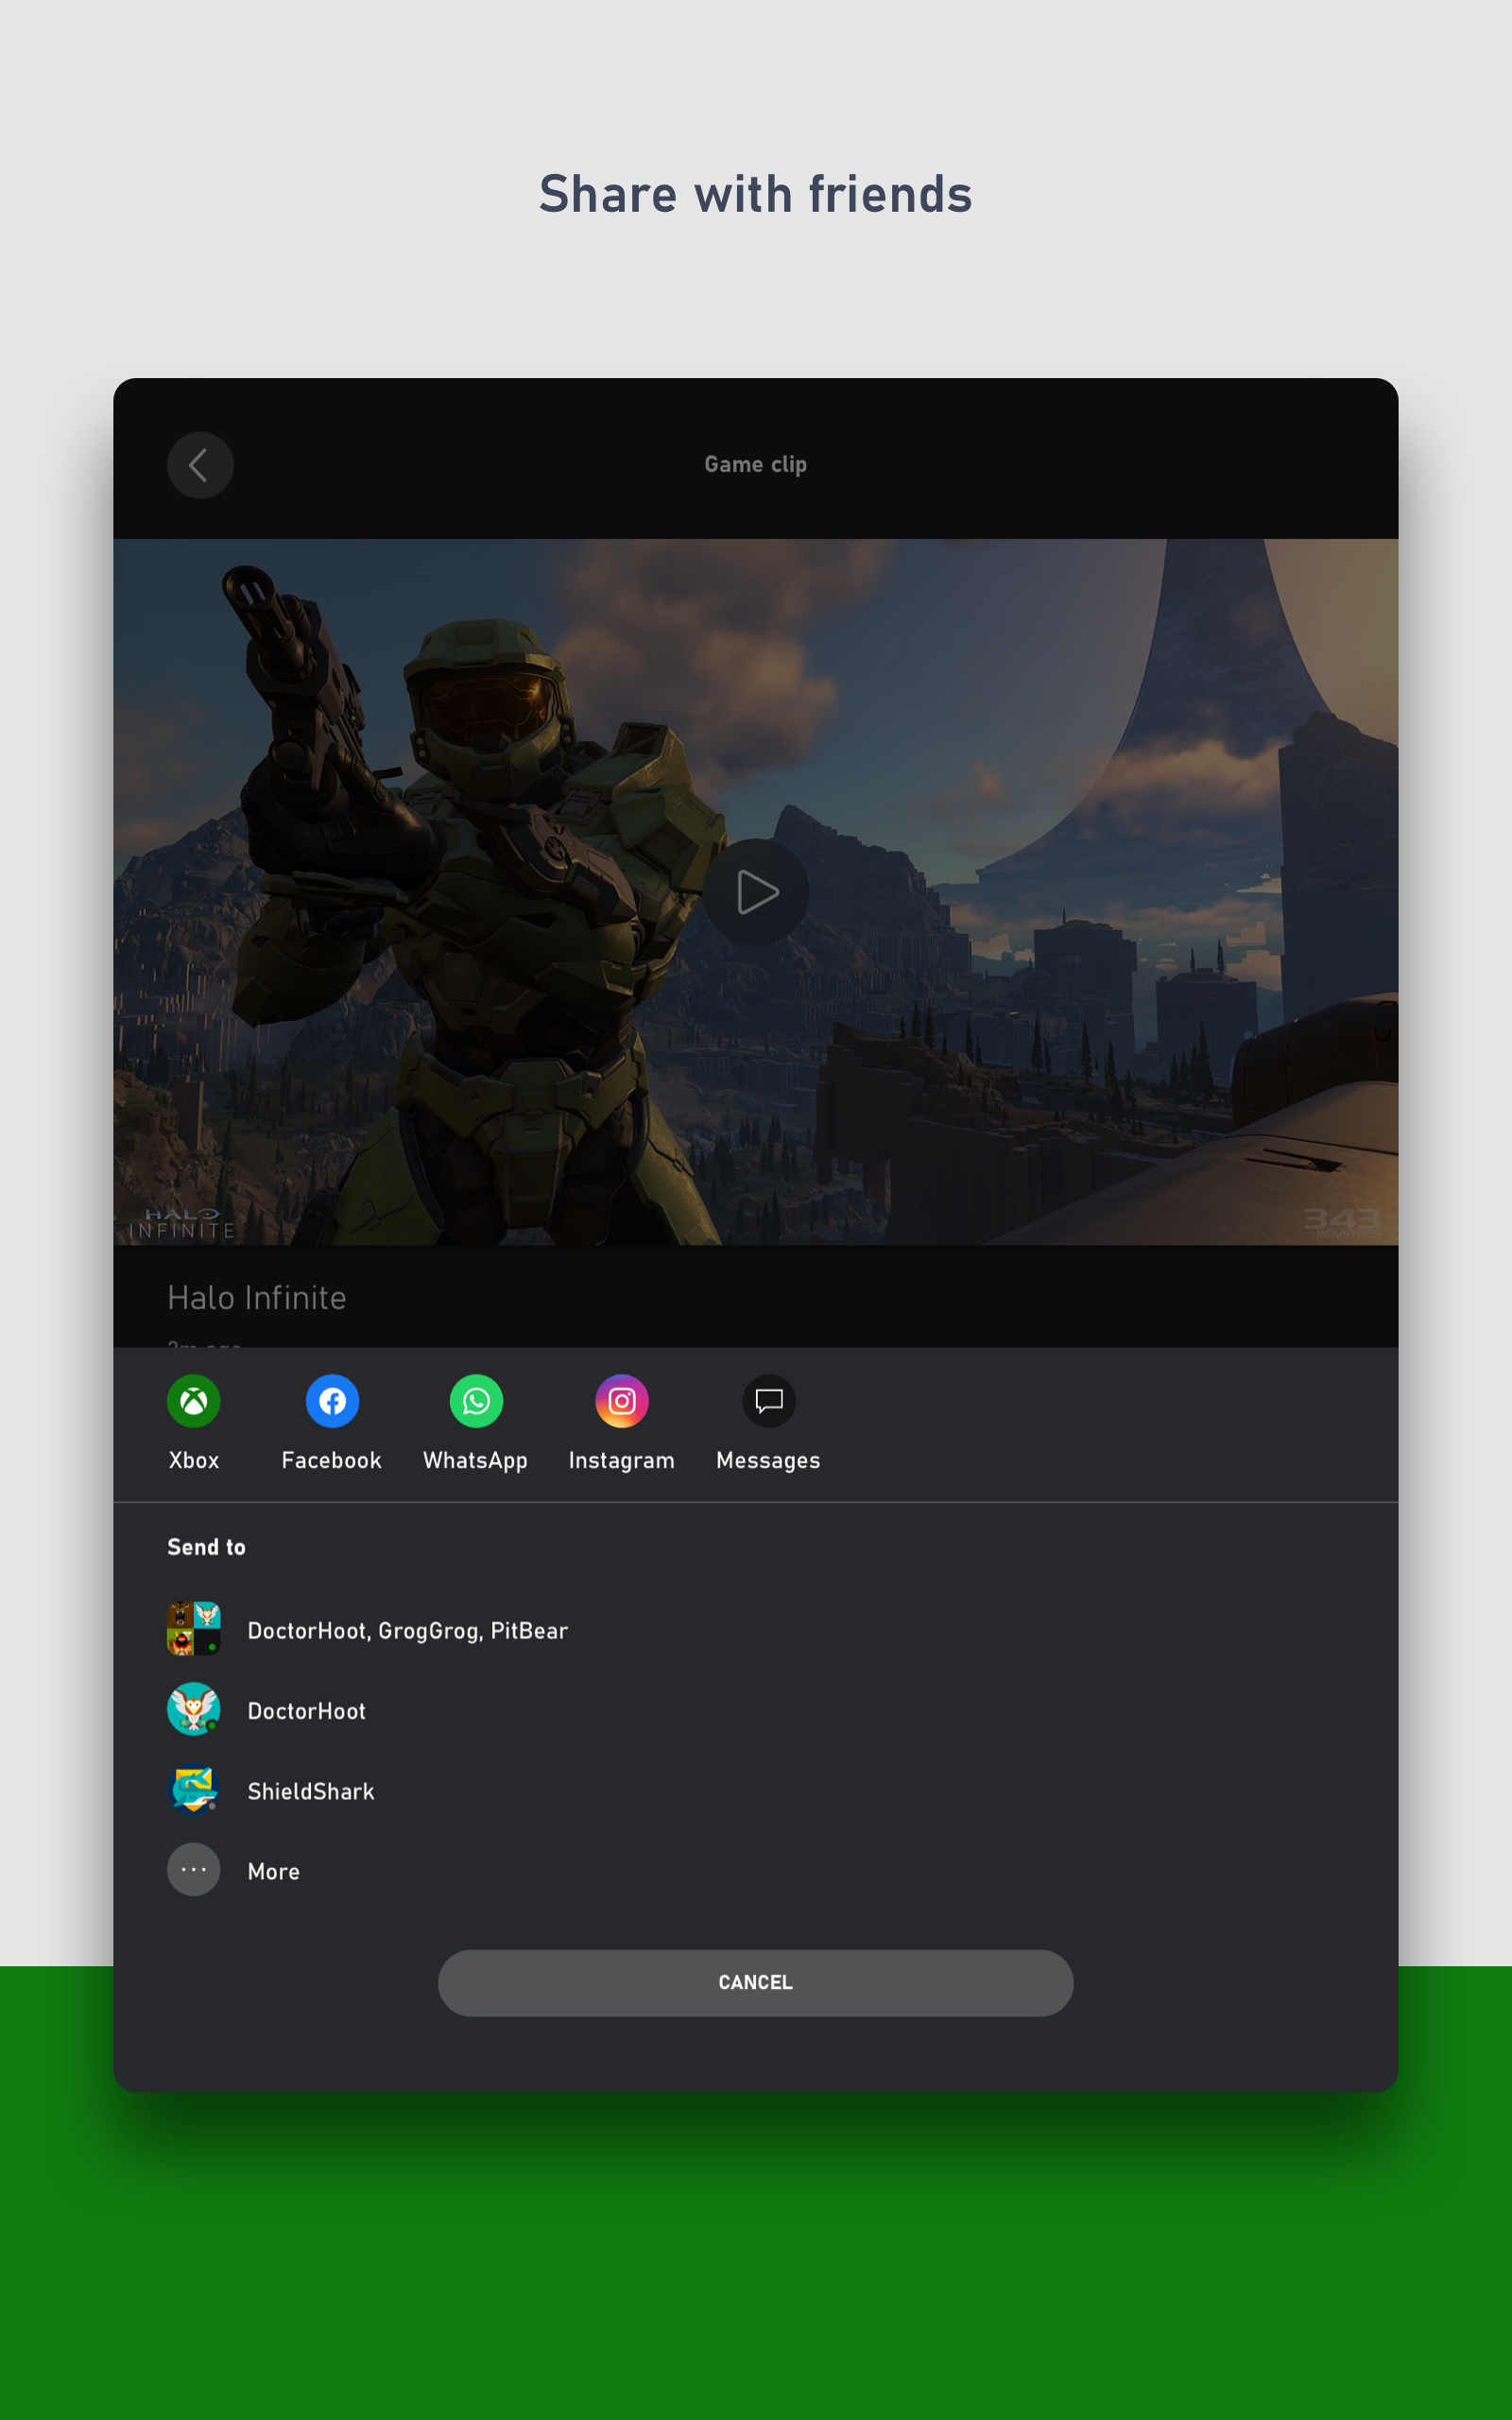Screen dimensions: 1512x2420
Task: Tap DoctorHoot's owl avatar
Action: tap(194, 1709)
